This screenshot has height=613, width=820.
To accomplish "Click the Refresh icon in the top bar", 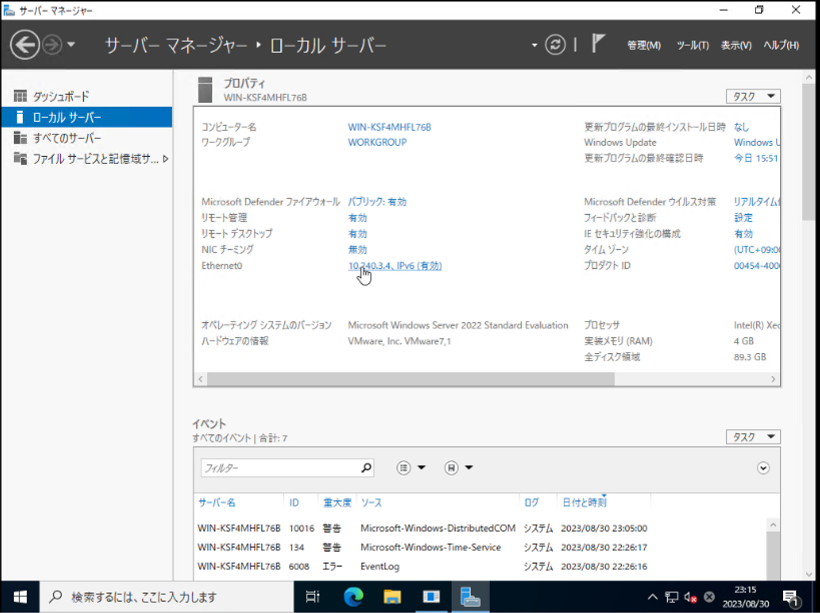I will (x=556, y=44).
